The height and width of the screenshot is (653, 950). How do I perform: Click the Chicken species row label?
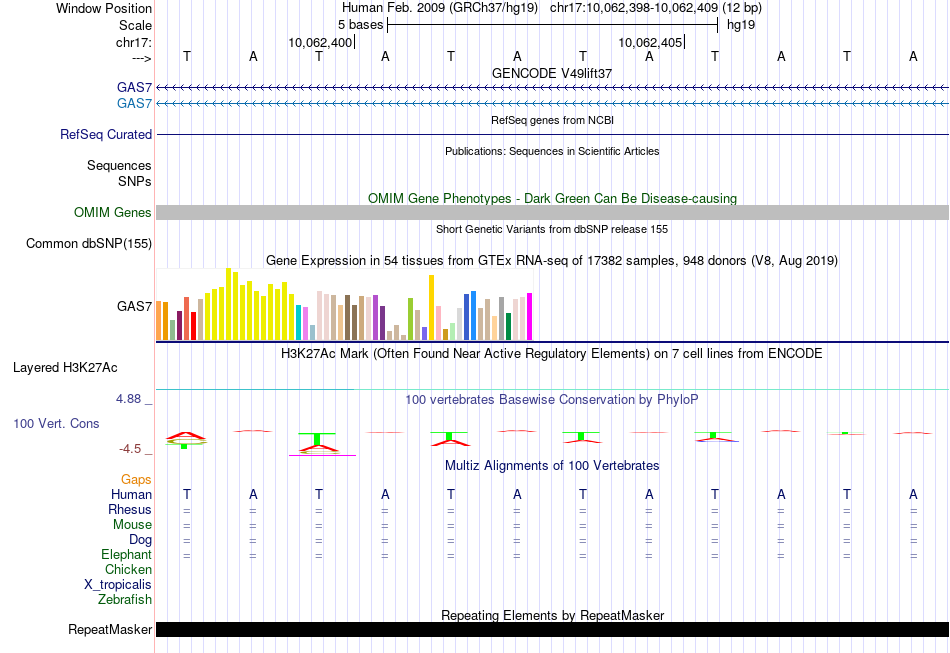(128, 569)
